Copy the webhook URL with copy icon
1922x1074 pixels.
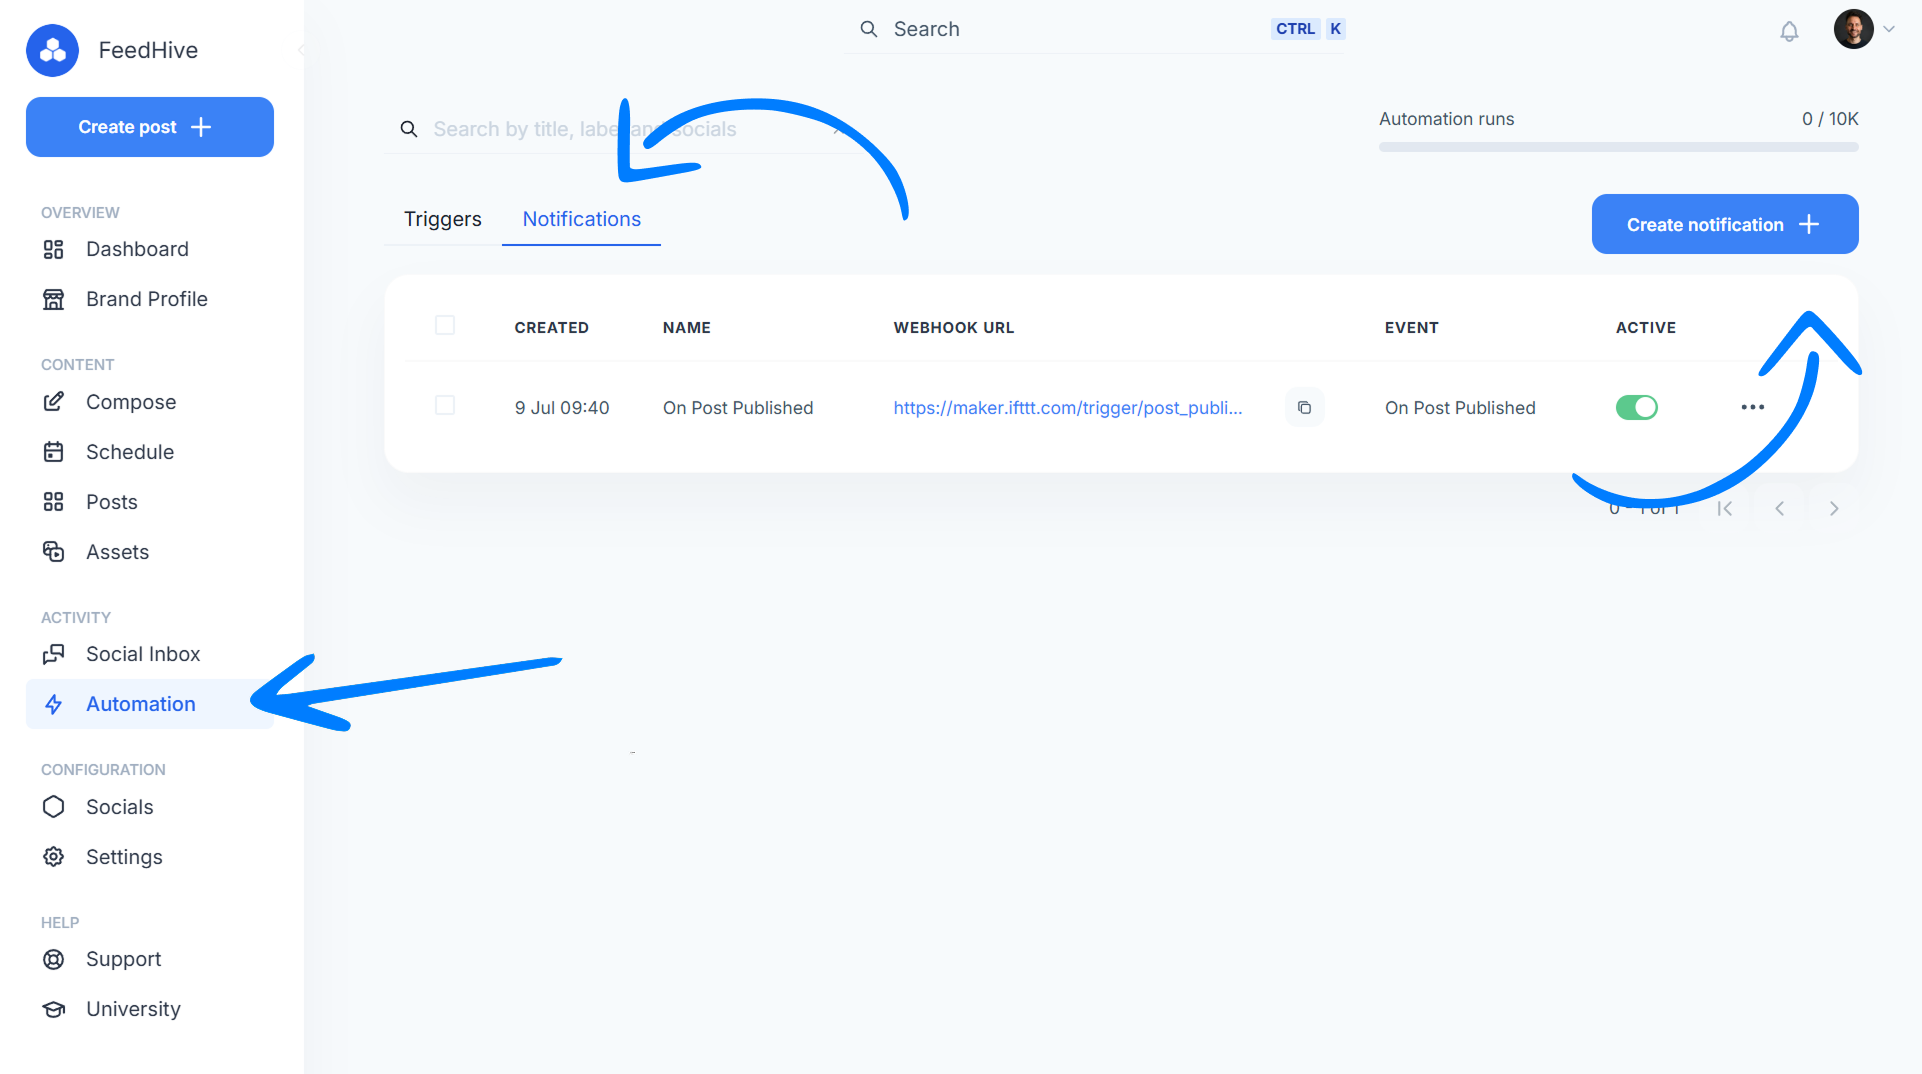[x=1304, y=408]
